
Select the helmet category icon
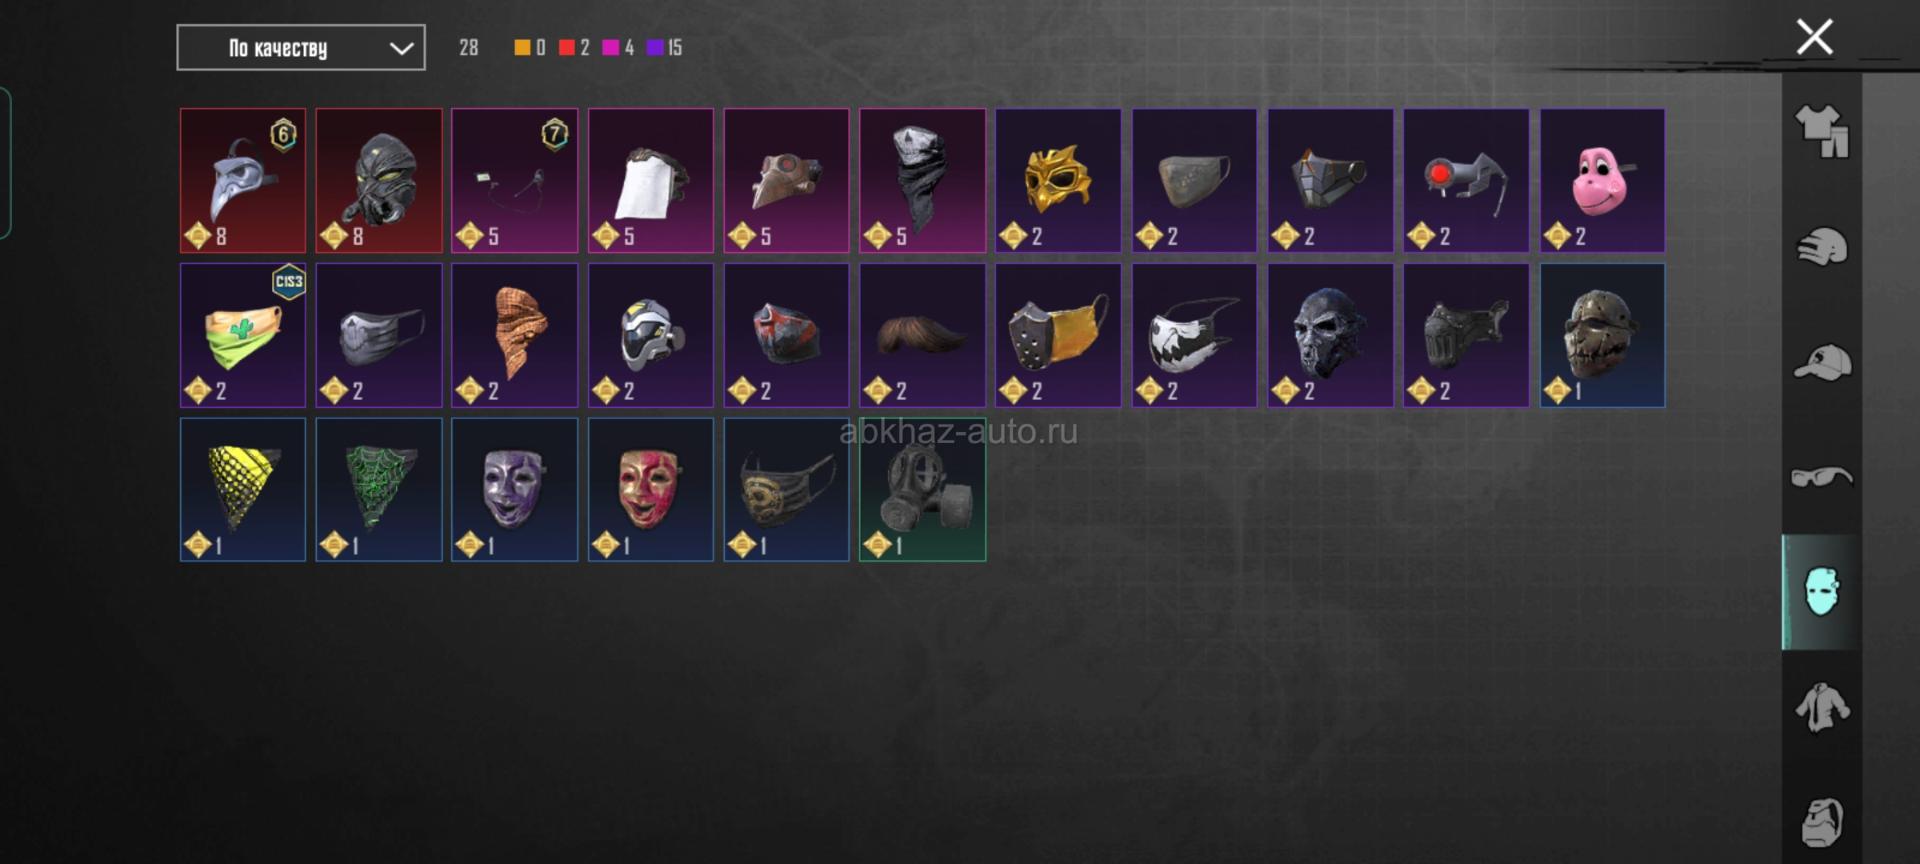point(1822,247)
